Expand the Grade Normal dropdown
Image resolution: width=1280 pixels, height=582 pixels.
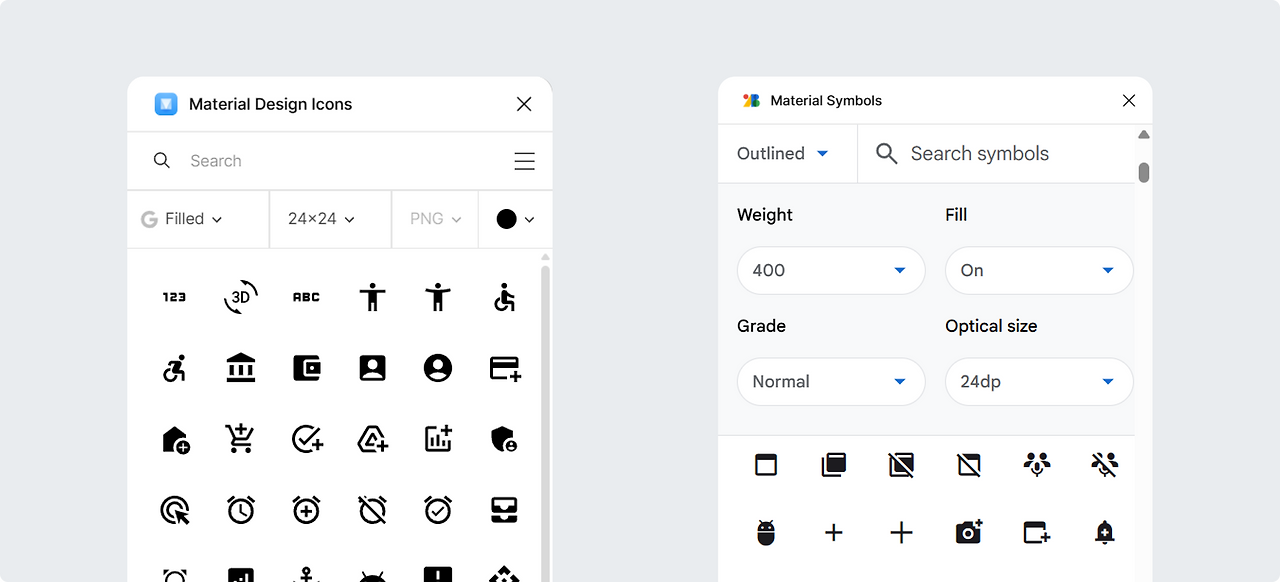pyautogui.click(x=831, y=381)
